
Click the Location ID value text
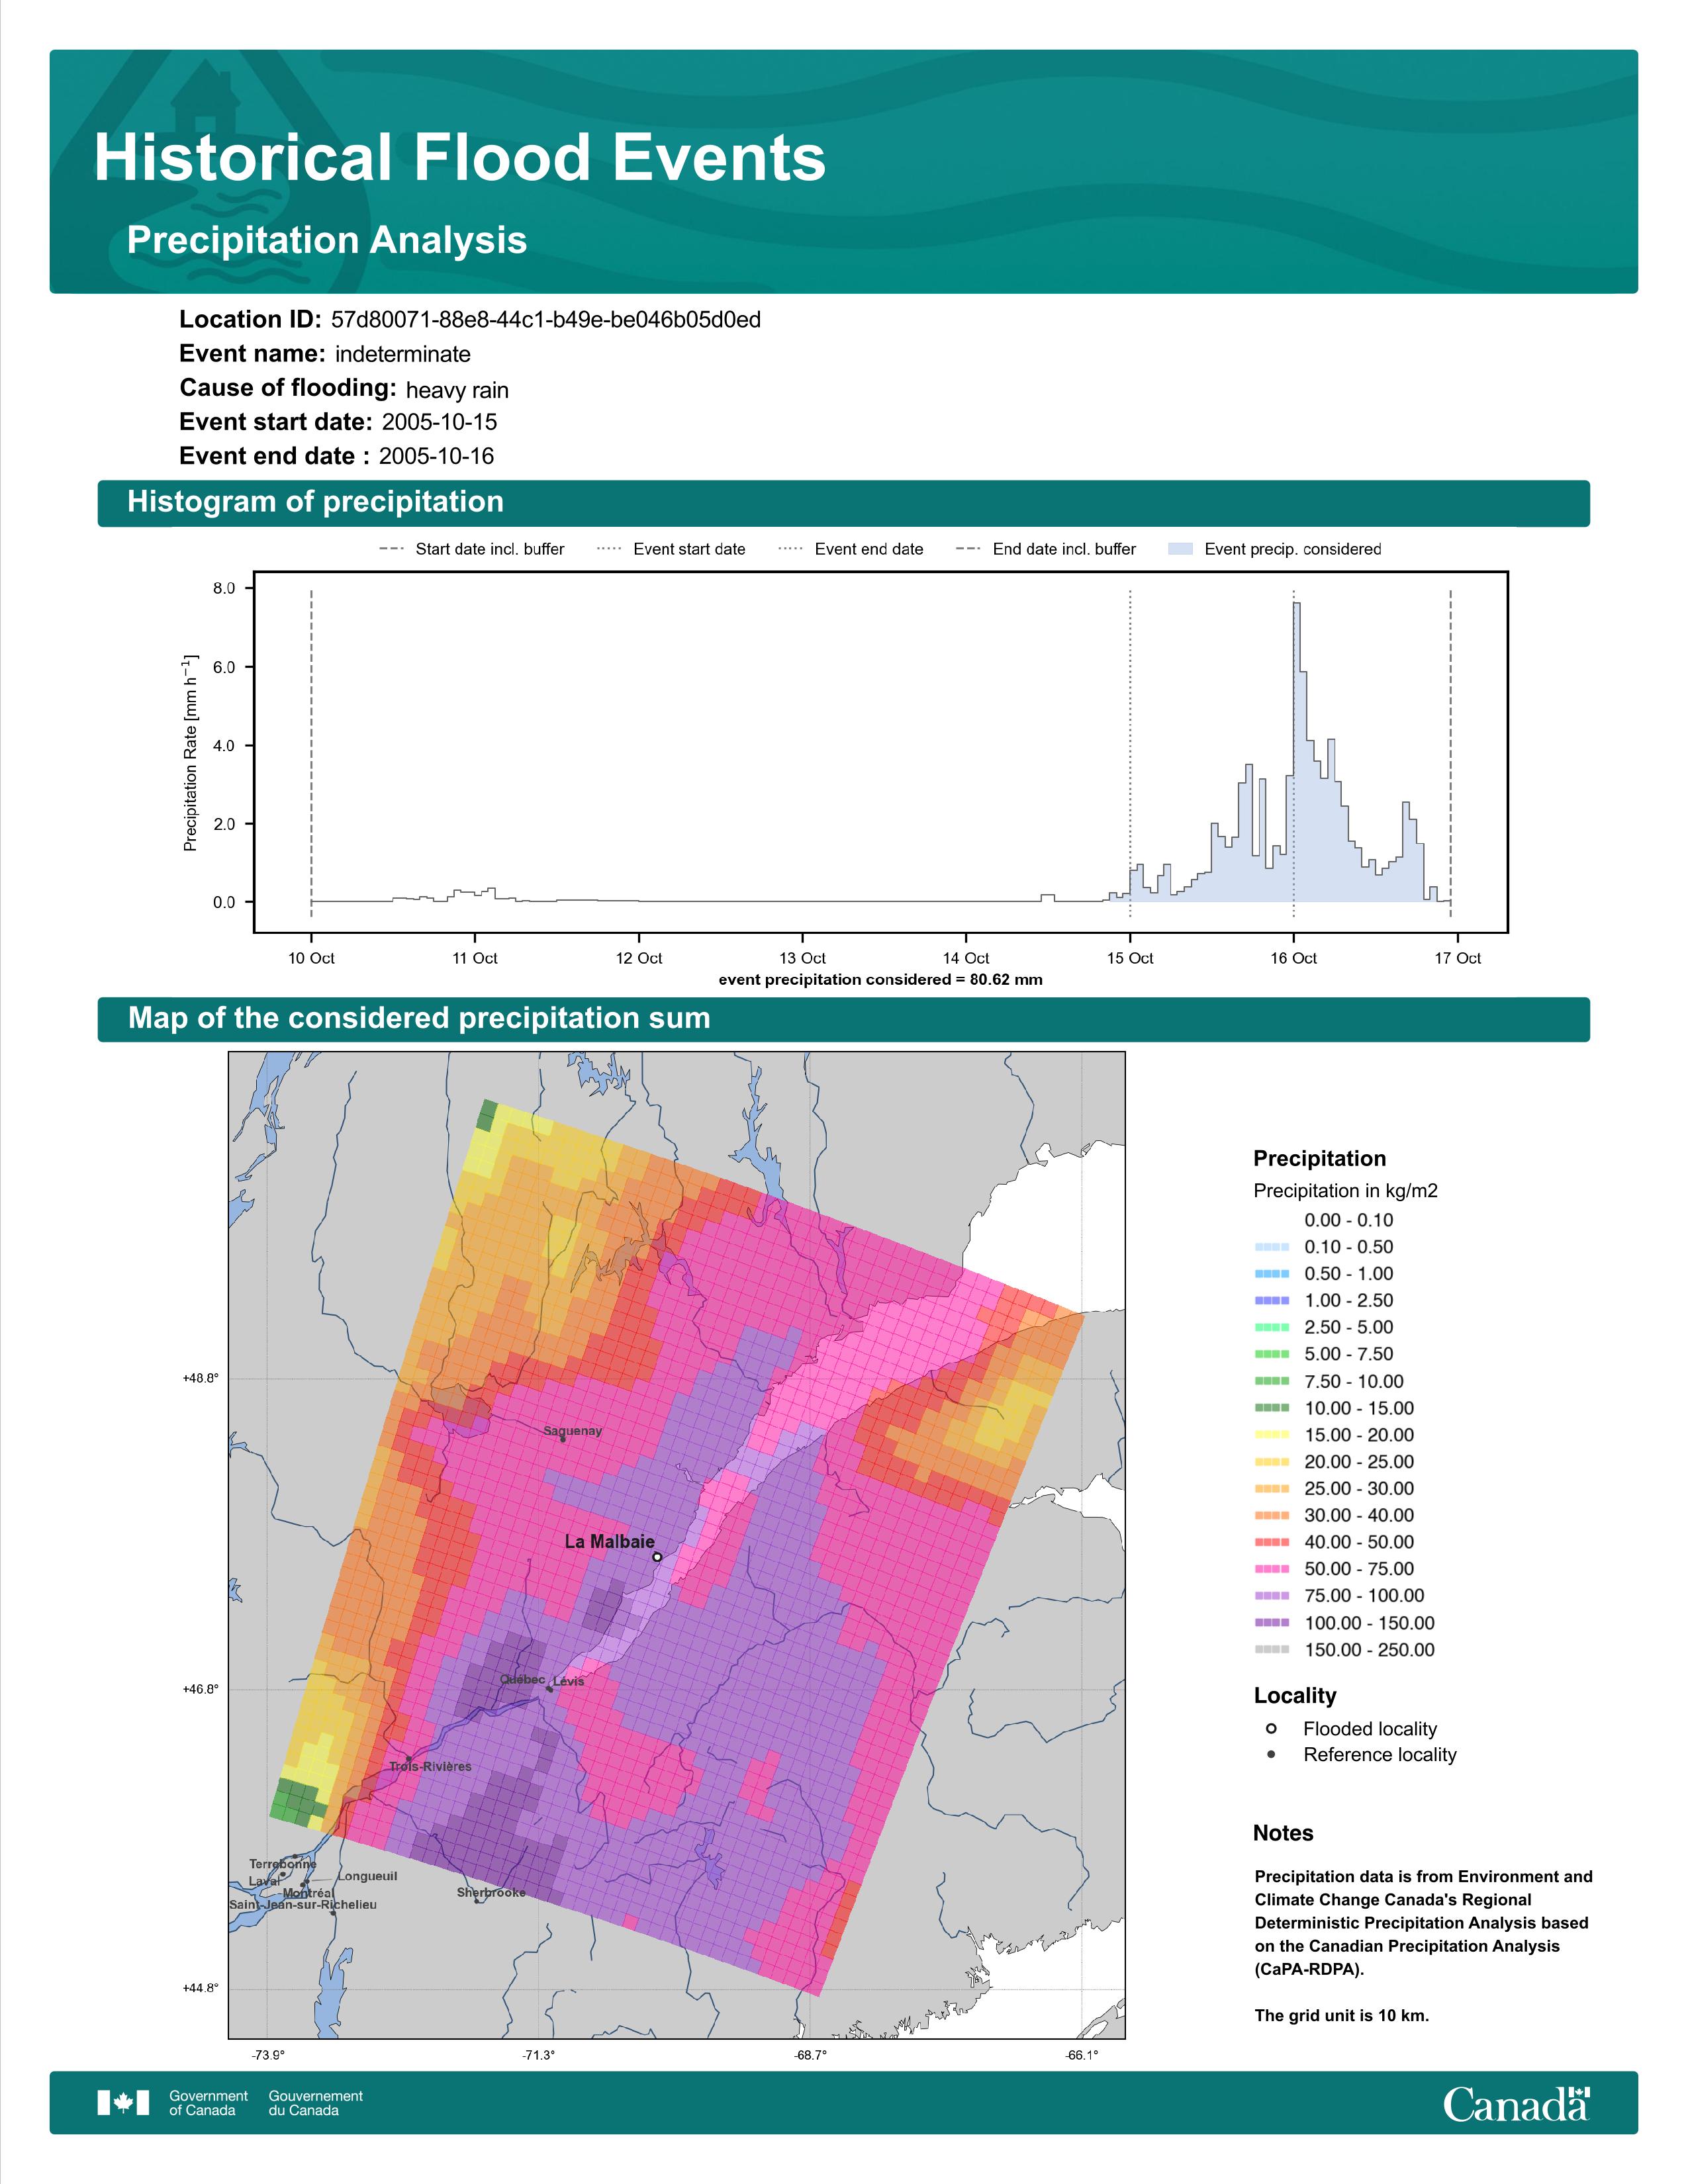coord(546,320)
